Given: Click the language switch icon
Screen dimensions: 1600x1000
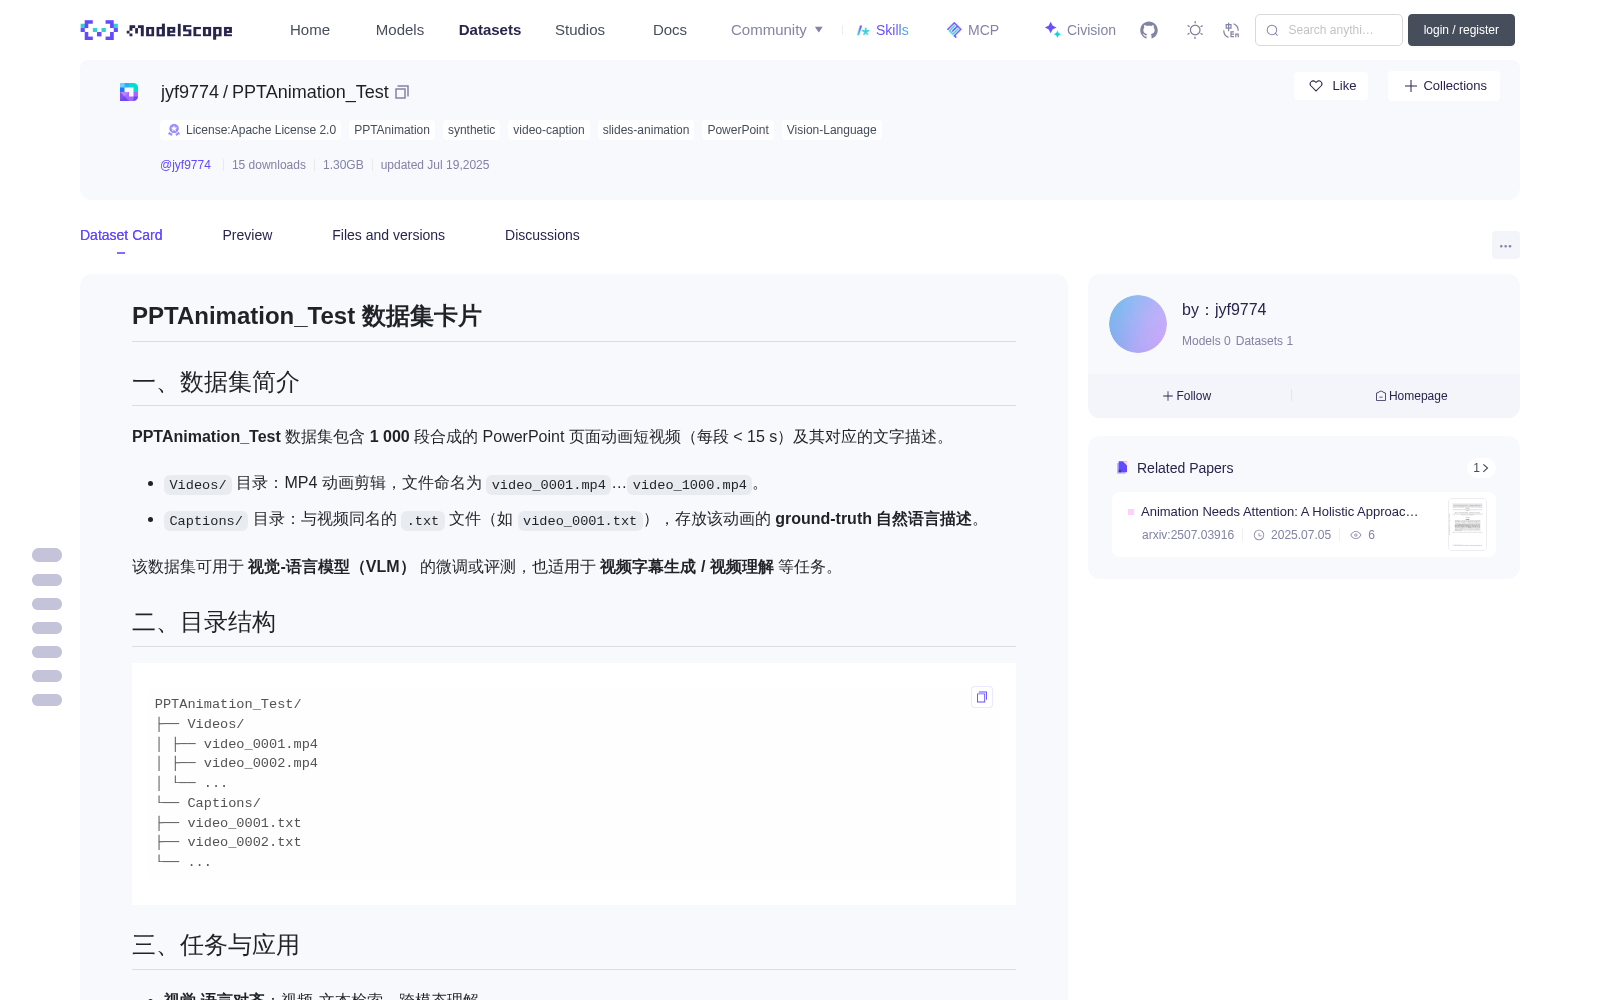Looking at the screenshot, I should (x=1231, y=30).
